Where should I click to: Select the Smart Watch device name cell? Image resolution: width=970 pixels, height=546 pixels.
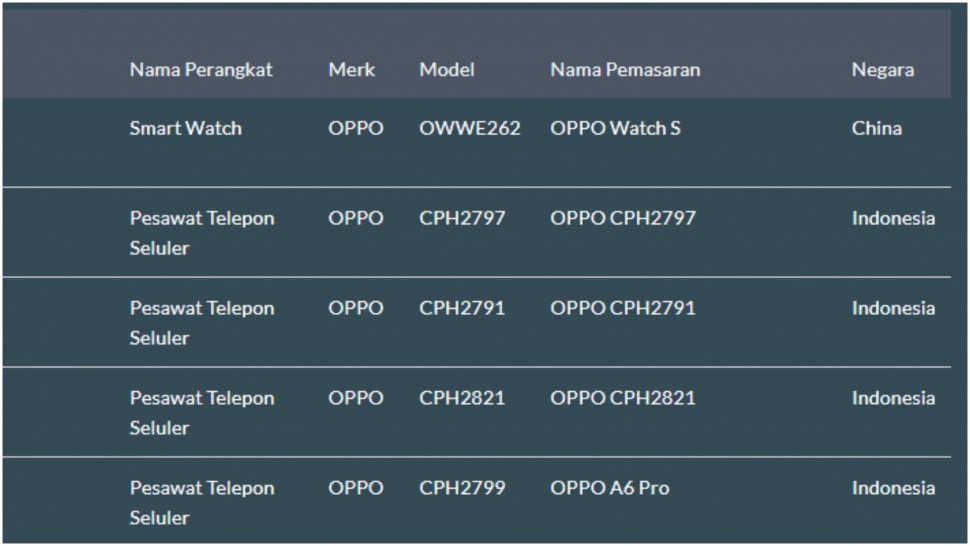pos(185,128)
